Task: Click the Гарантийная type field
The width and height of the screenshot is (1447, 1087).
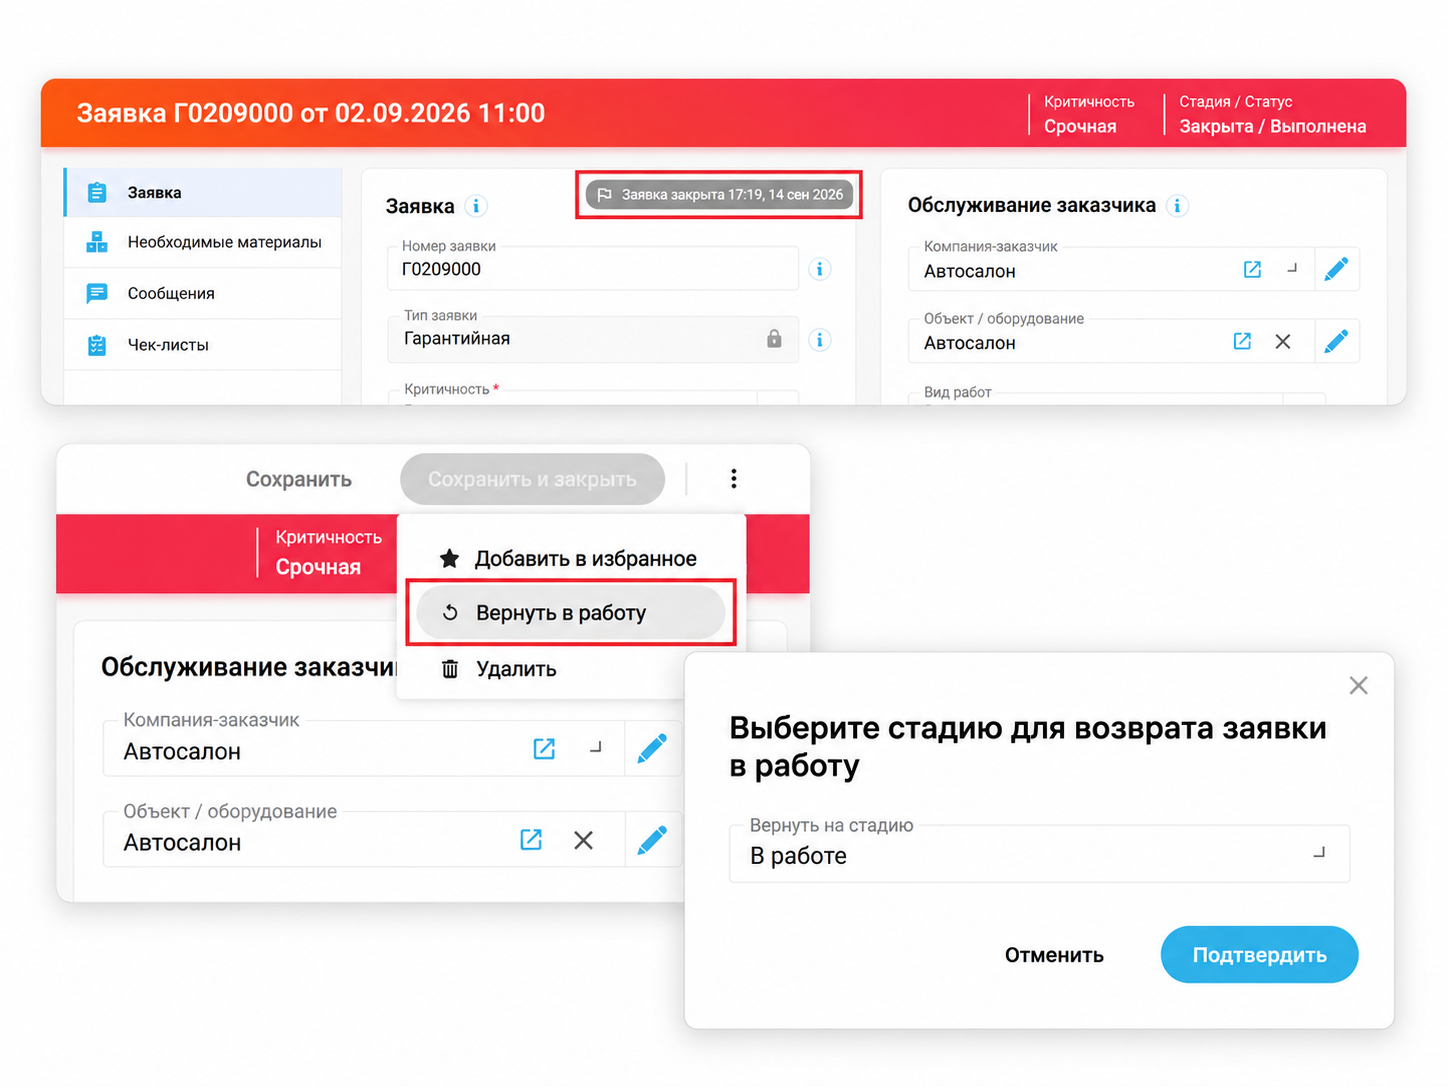Action: click(x=593, y=340)
